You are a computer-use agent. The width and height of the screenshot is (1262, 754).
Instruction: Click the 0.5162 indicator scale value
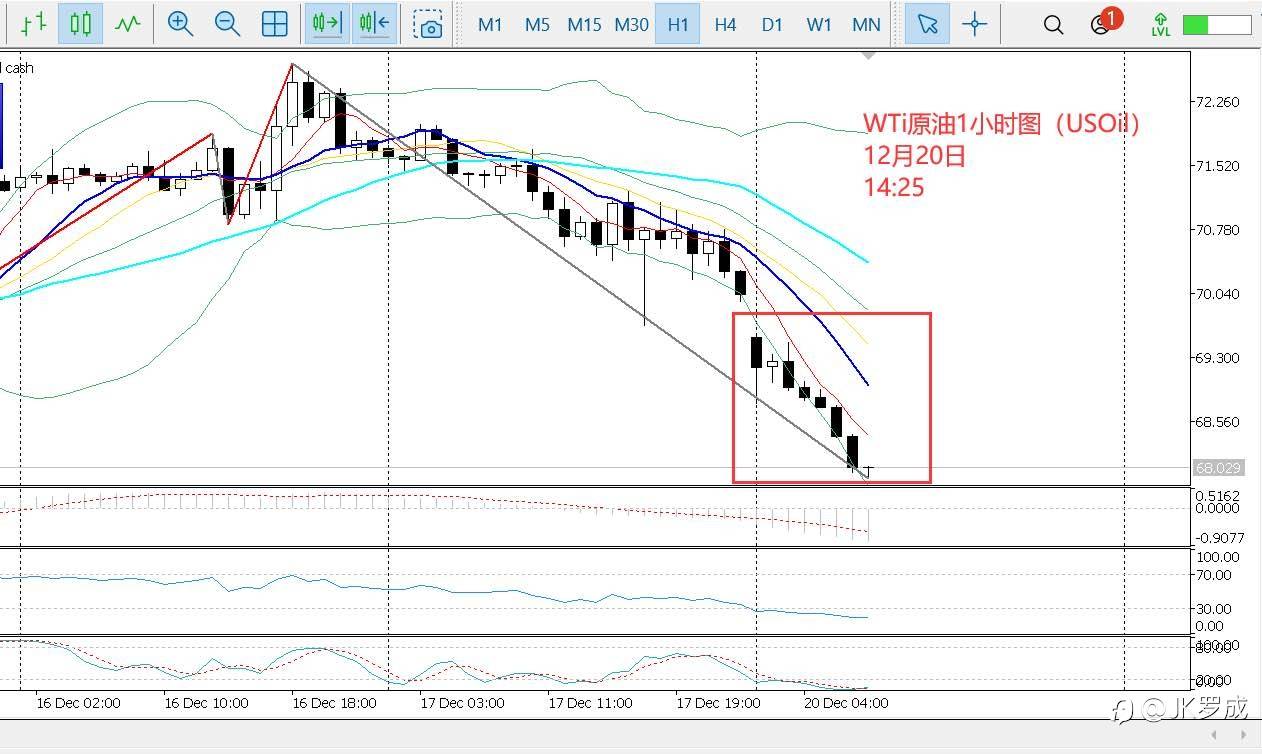coord(1218,496)
